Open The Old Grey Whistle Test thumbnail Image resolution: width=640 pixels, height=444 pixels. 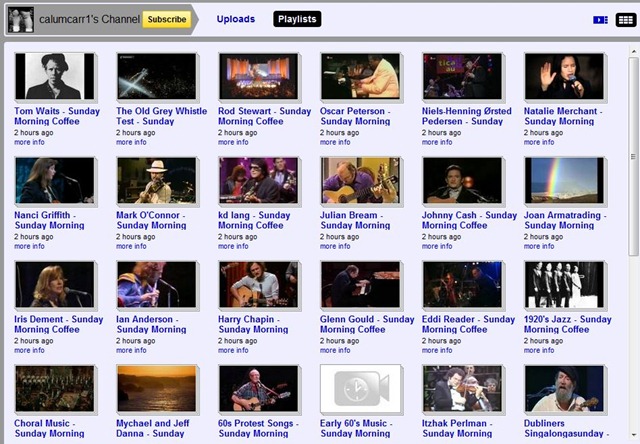pos(157,76)
